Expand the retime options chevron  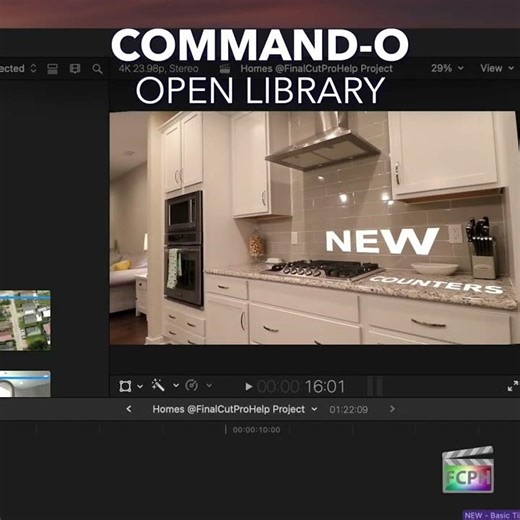coord(209,386)
